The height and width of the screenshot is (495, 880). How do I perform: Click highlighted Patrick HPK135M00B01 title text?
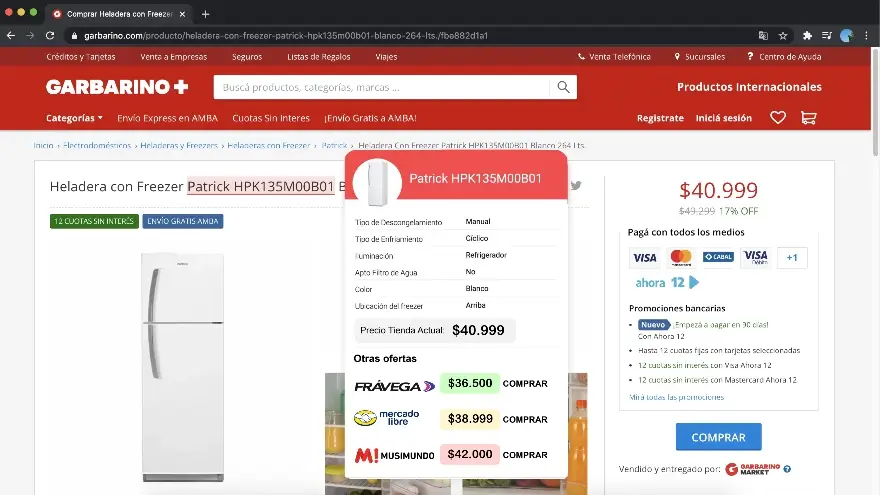[x=261, y=186]
